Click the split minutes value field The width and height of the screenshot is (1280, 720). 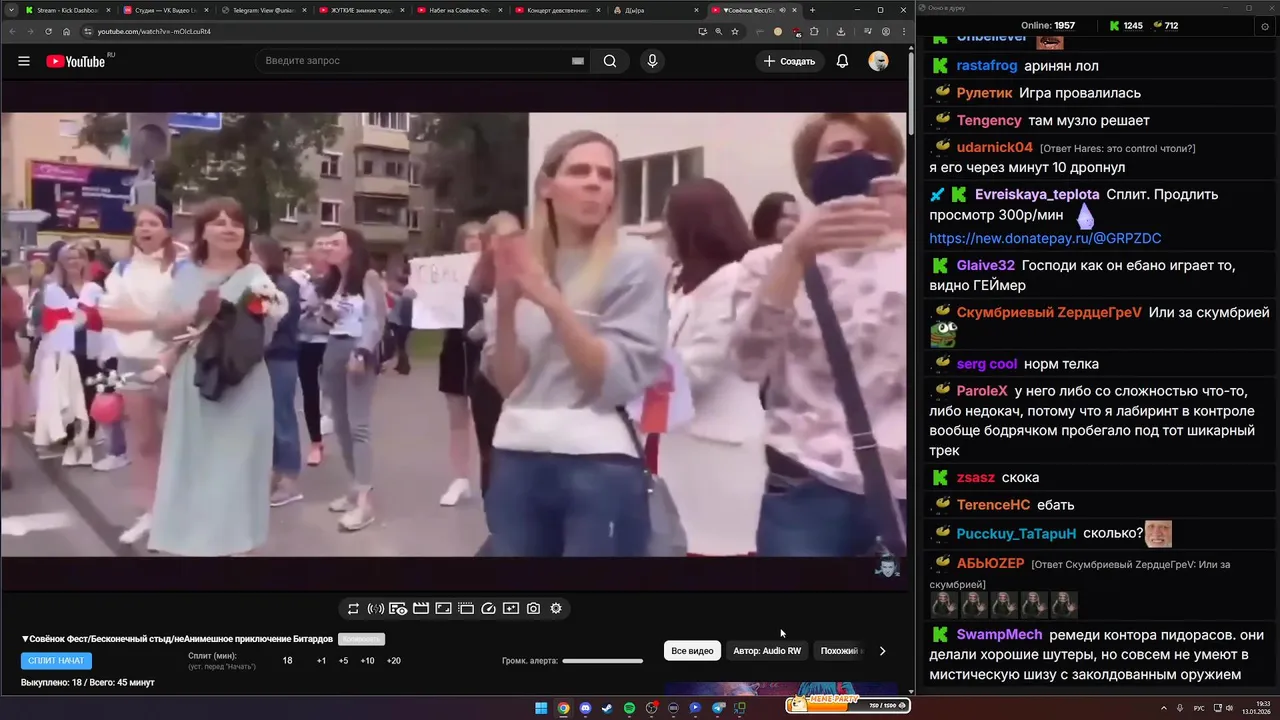click(x=287, y=661)
